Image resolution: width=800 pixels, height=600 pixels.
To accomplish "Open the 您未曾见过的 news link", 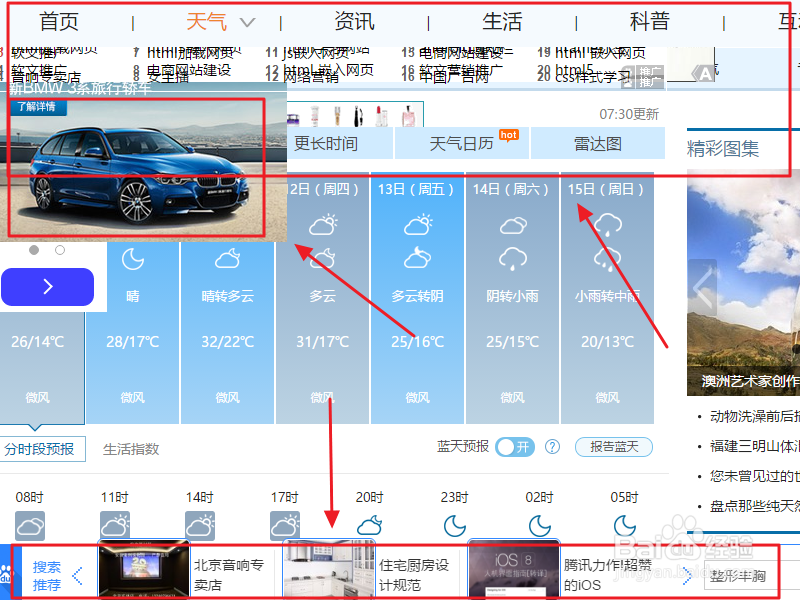I will point(755,476).
